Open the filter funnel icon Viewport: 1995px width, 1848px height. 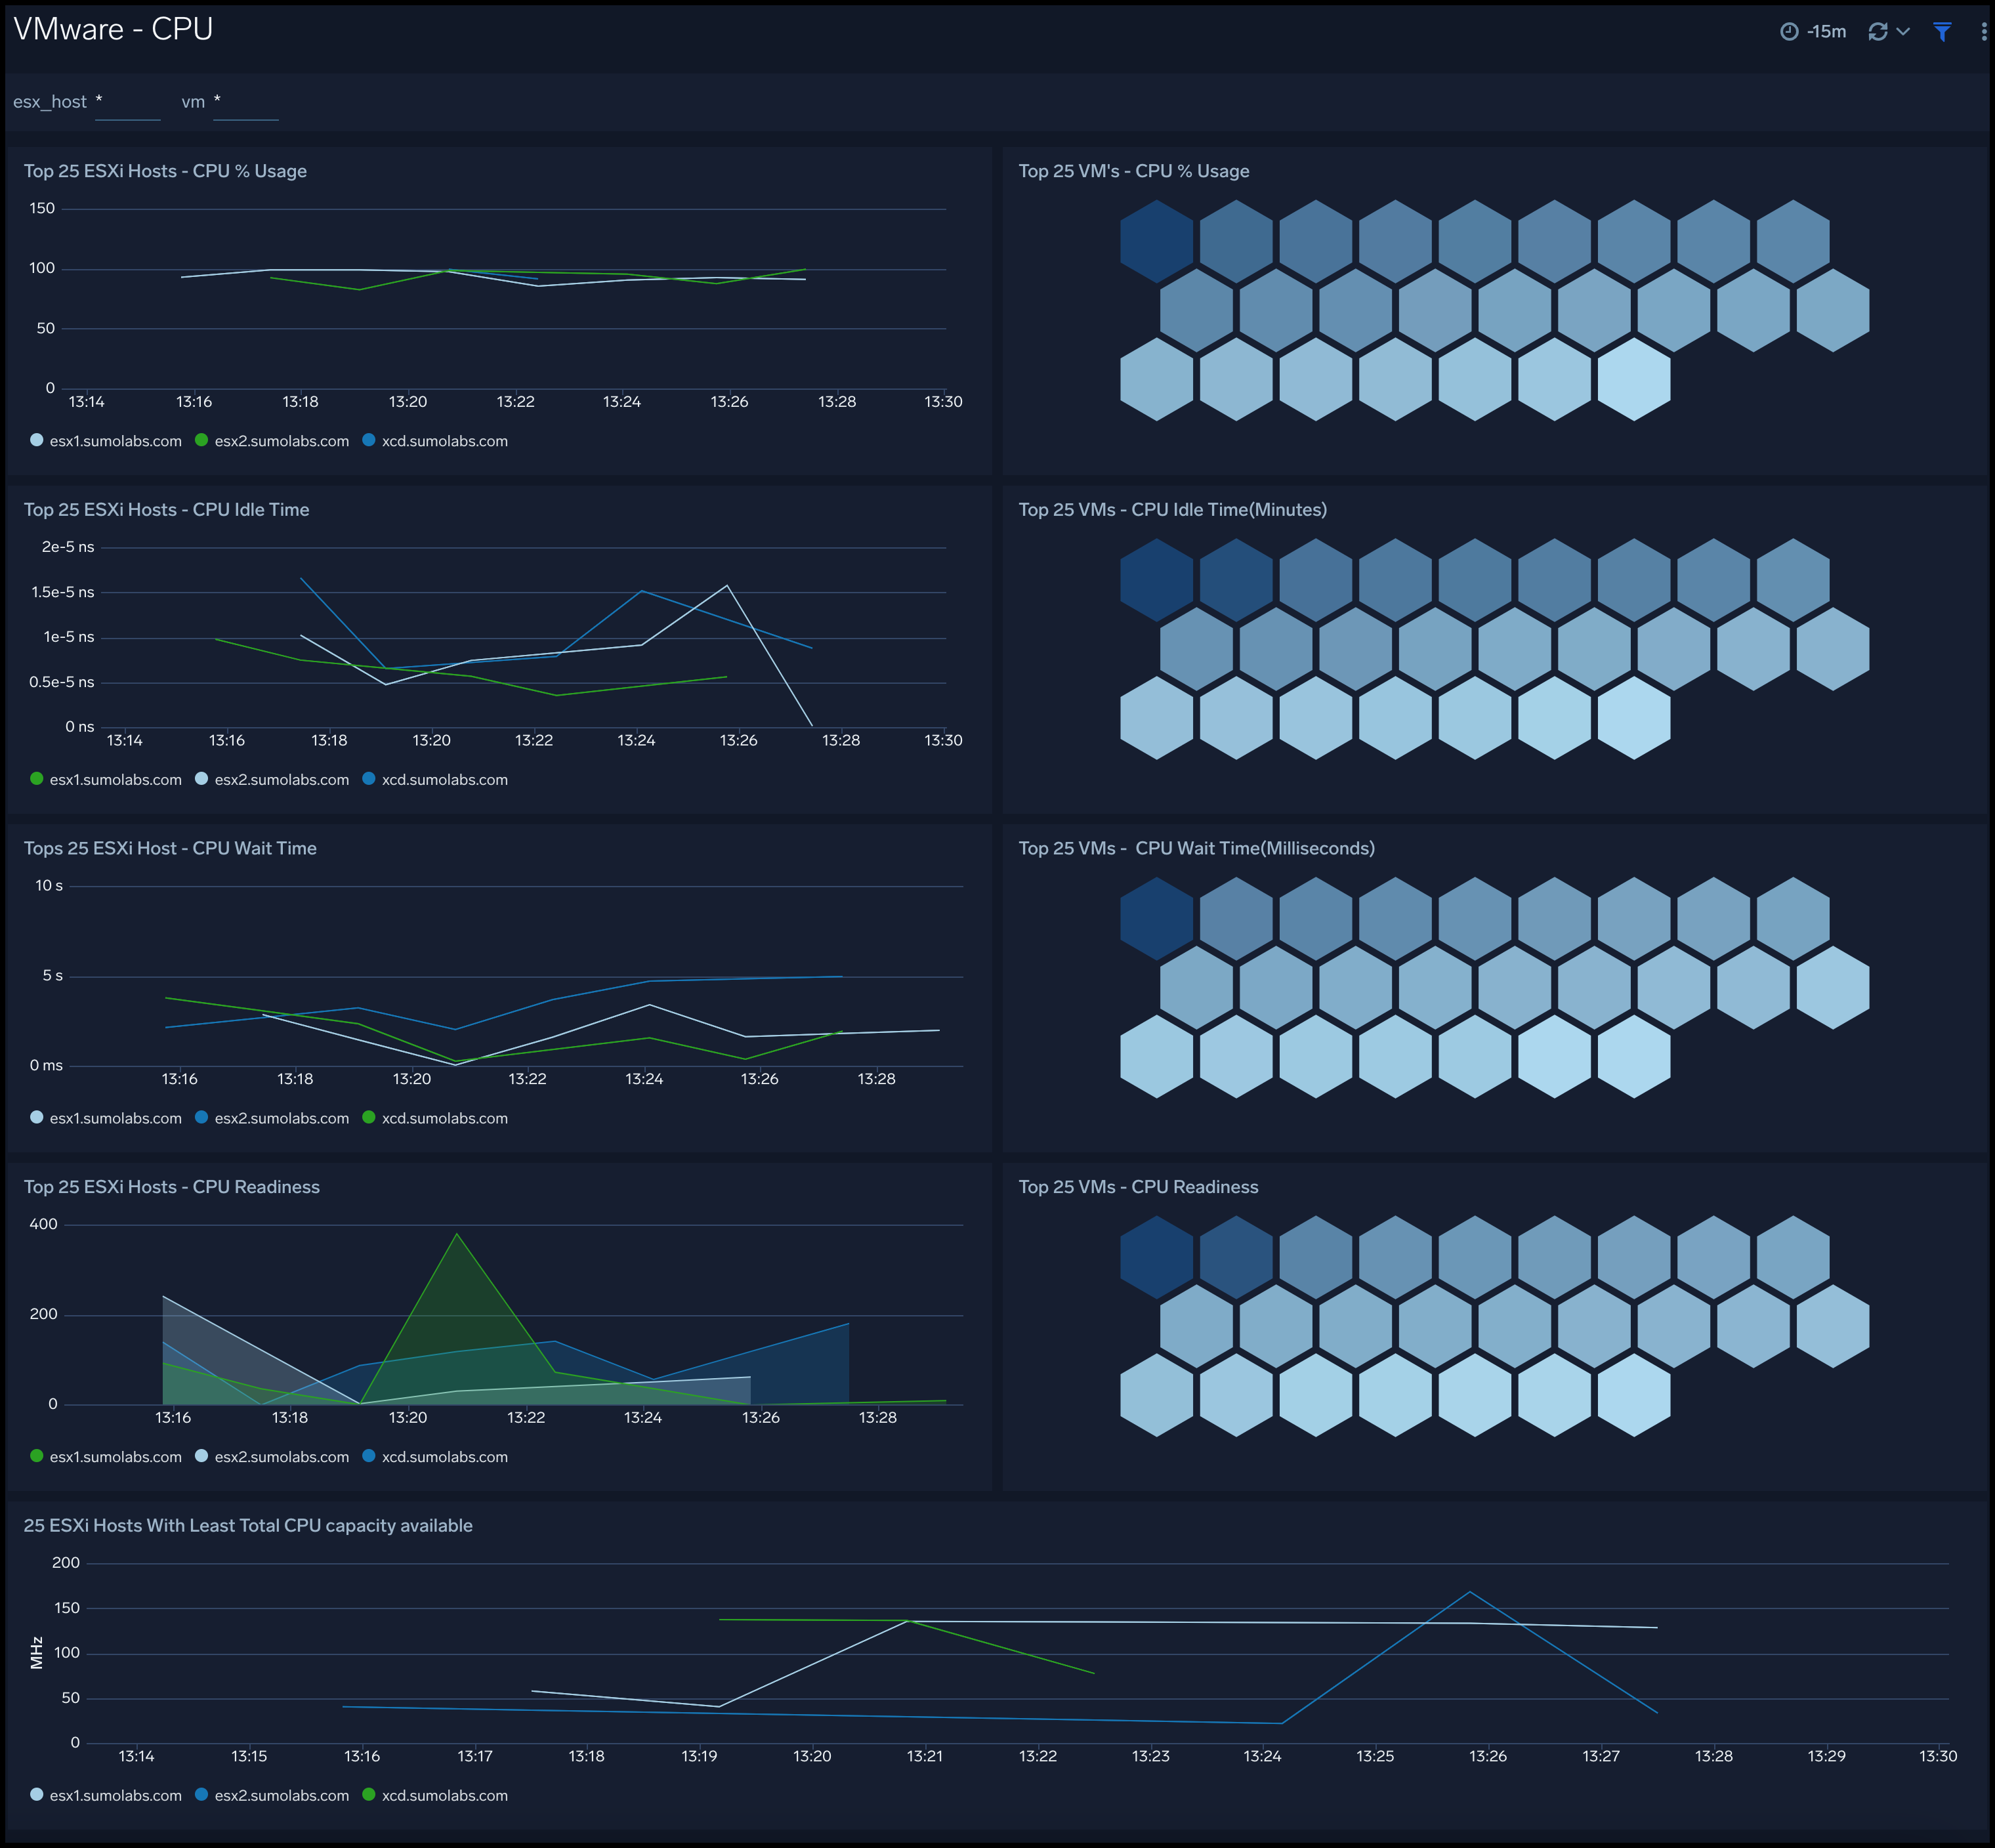1942,31
